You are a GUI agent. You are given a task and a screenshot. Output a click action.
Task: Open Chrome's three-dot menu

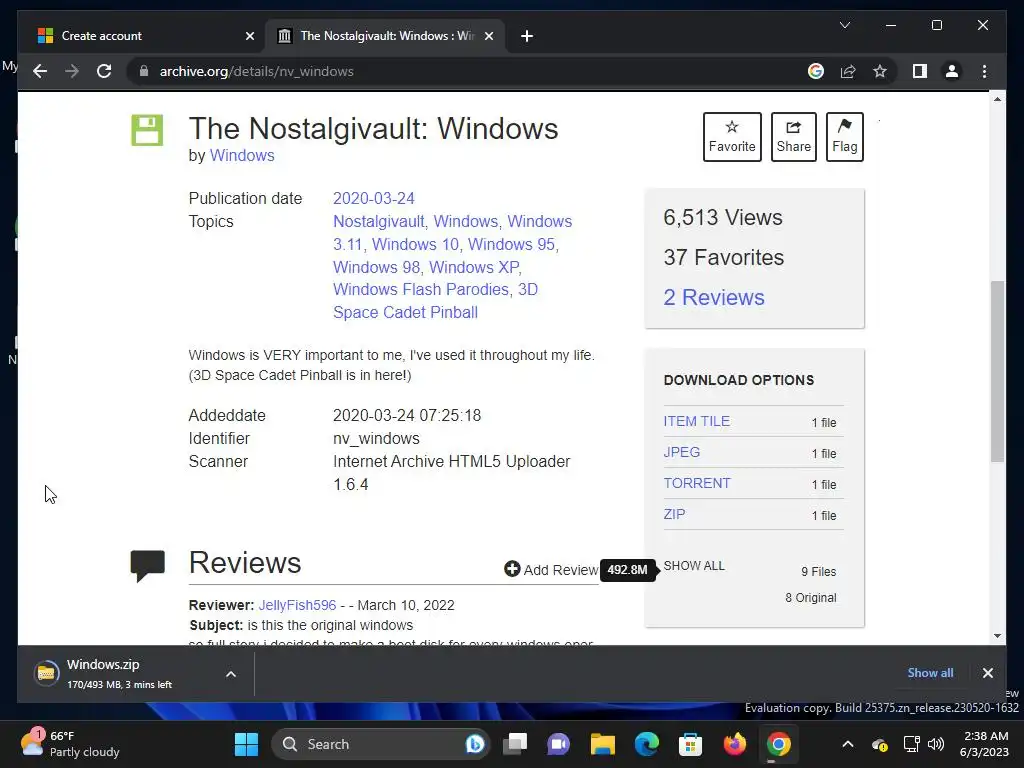point(984,71)
